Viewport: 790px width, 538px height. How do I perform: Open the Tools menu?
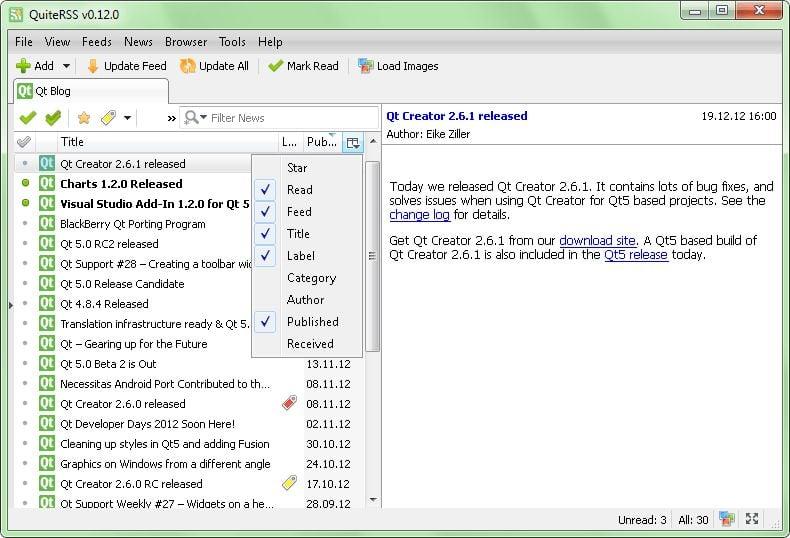pyautogui.click(x=232, y=42)
